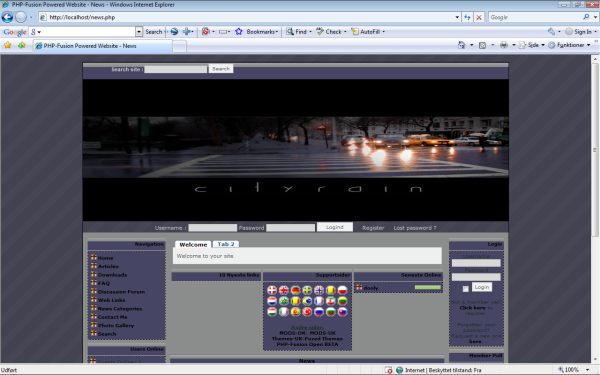The width and height of the screenshot is (600, 375).
Task: Click the Google toolbar Bookmarks star icon
Action: (238, 32)
